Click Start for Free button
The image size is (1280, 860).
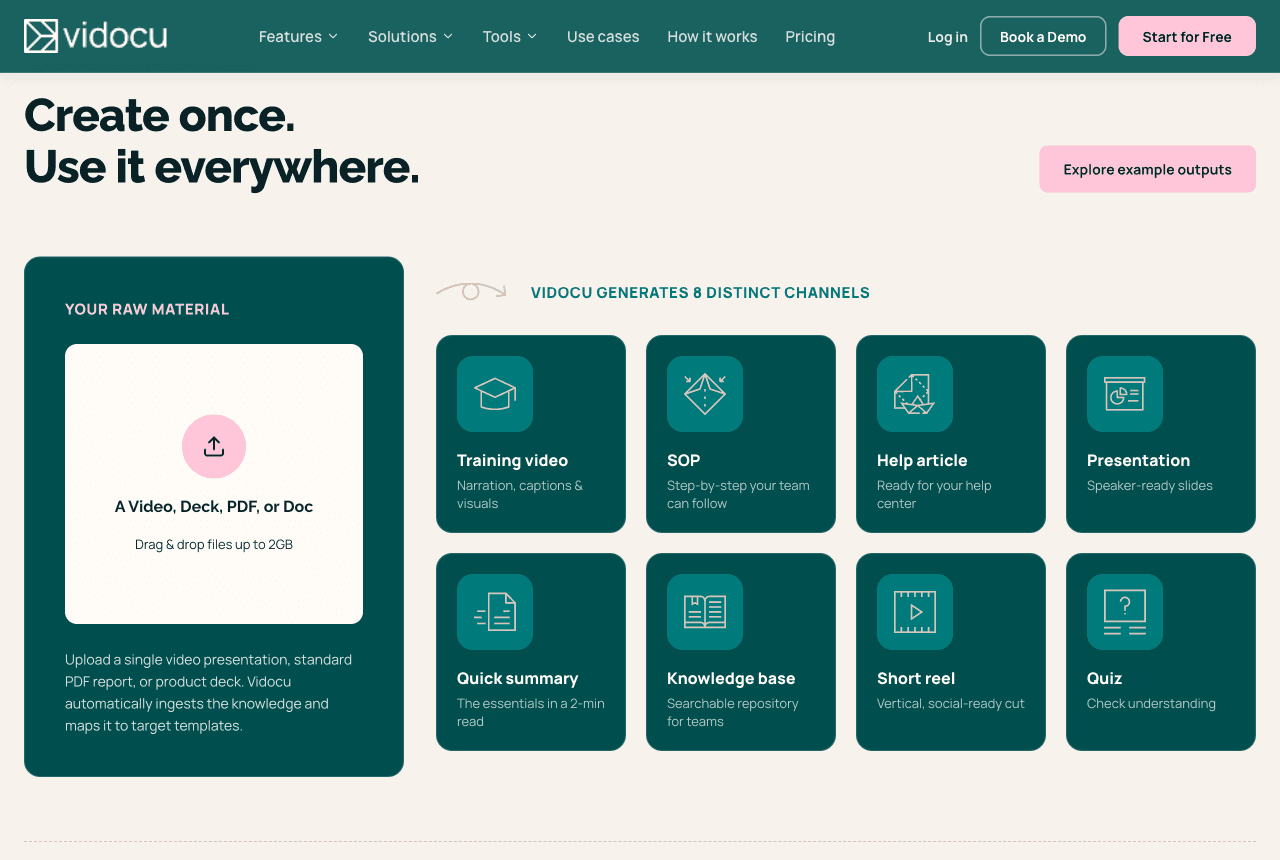(1187, 36)
